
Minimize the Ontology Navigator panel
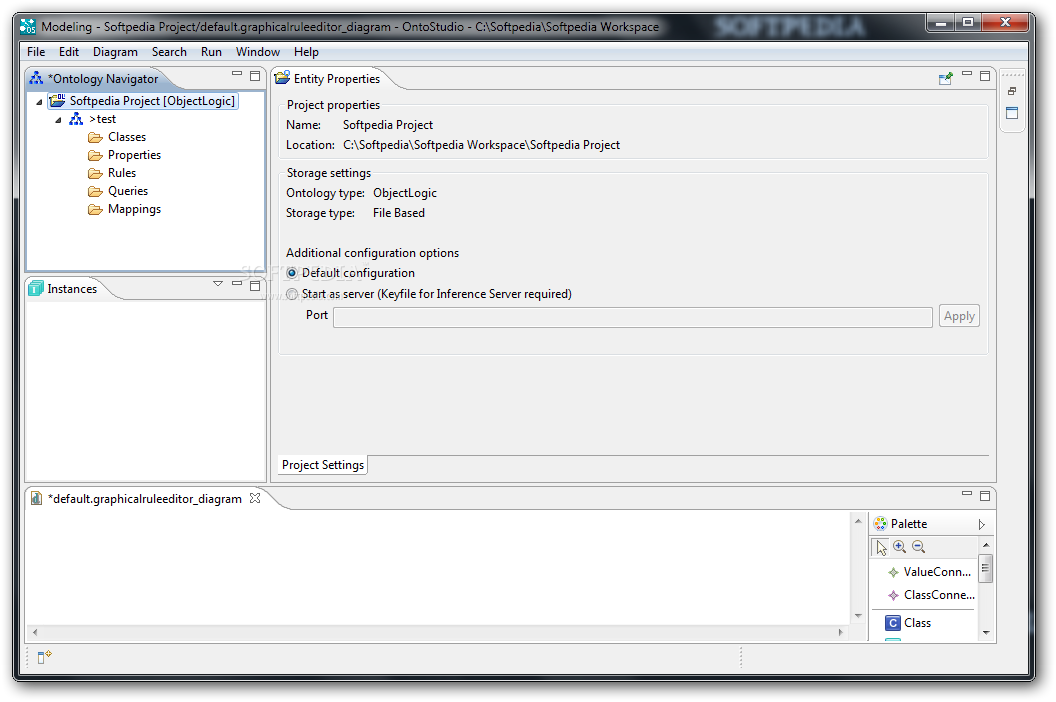[236, 73]
